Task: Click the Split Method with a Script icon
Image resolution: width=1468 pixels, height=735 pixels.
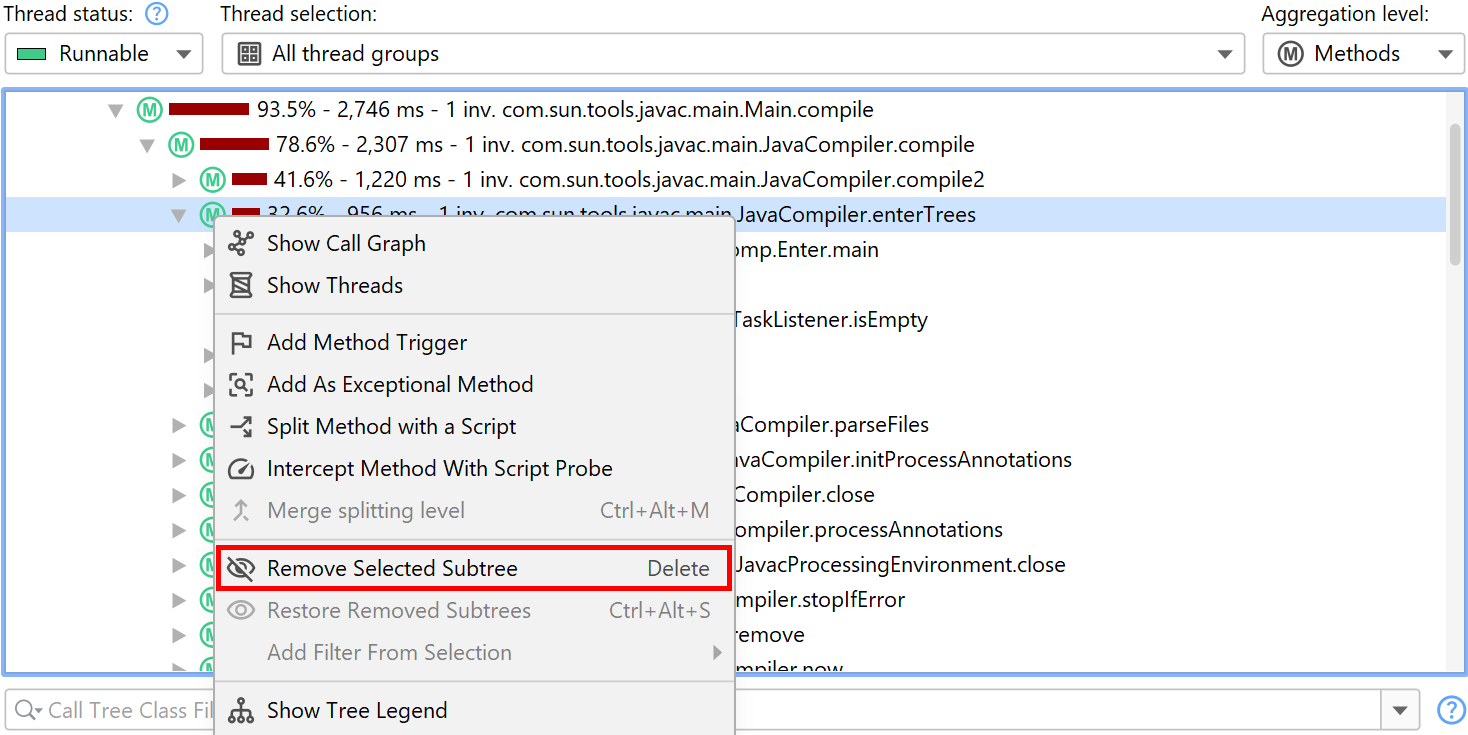Action: click(241, 427)
